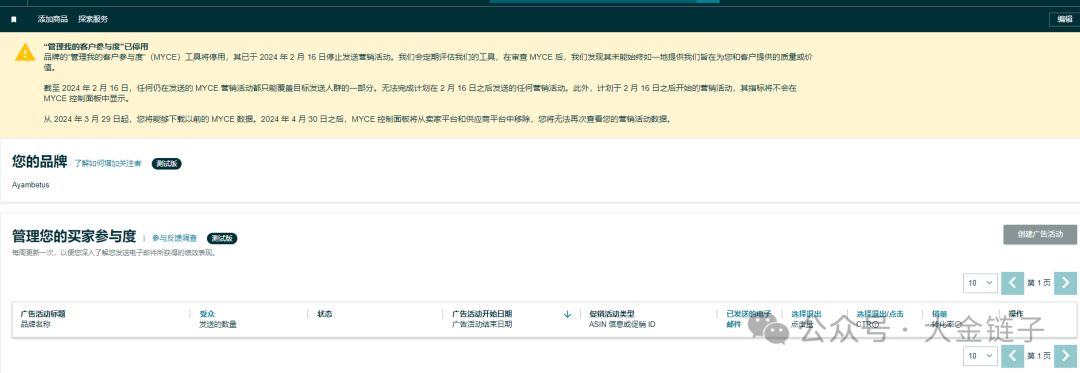1080x373 pixels.
Task: Go to previous page with lower arrow
Action: click(x=1012, y=356)
